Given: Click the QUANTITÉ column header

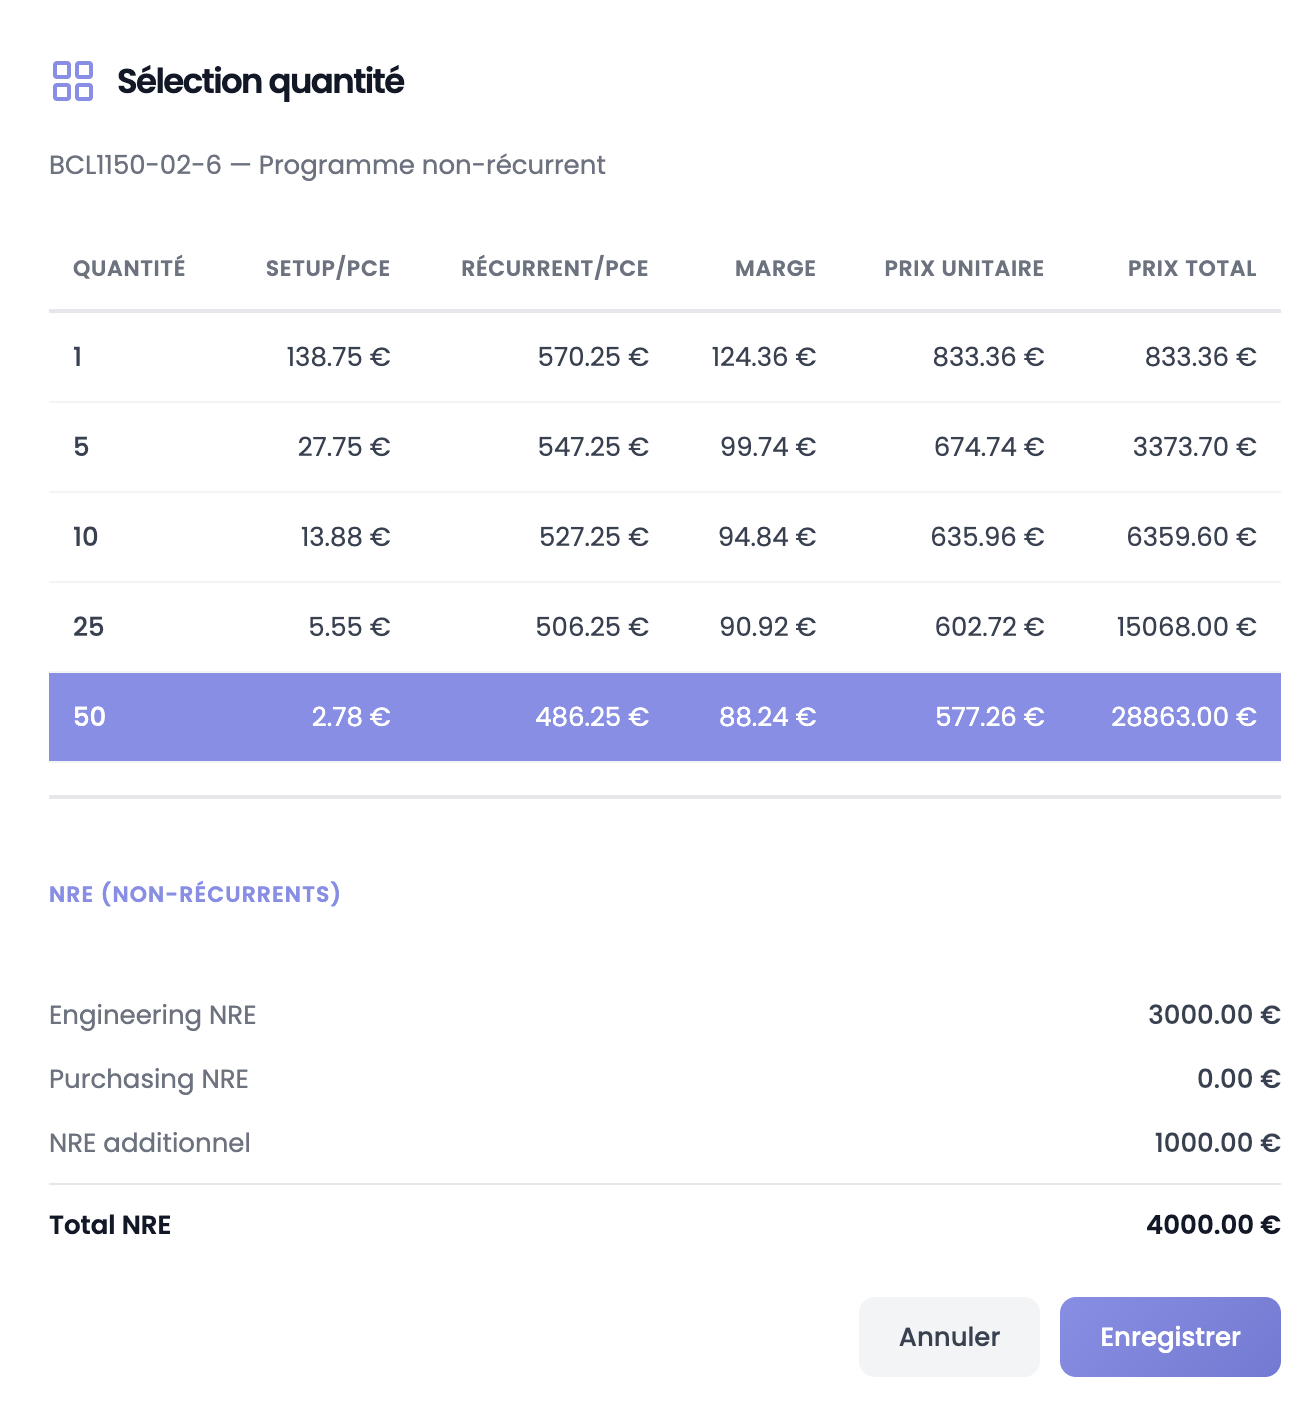Looking at the screenshot, I should tap(129, 268).
